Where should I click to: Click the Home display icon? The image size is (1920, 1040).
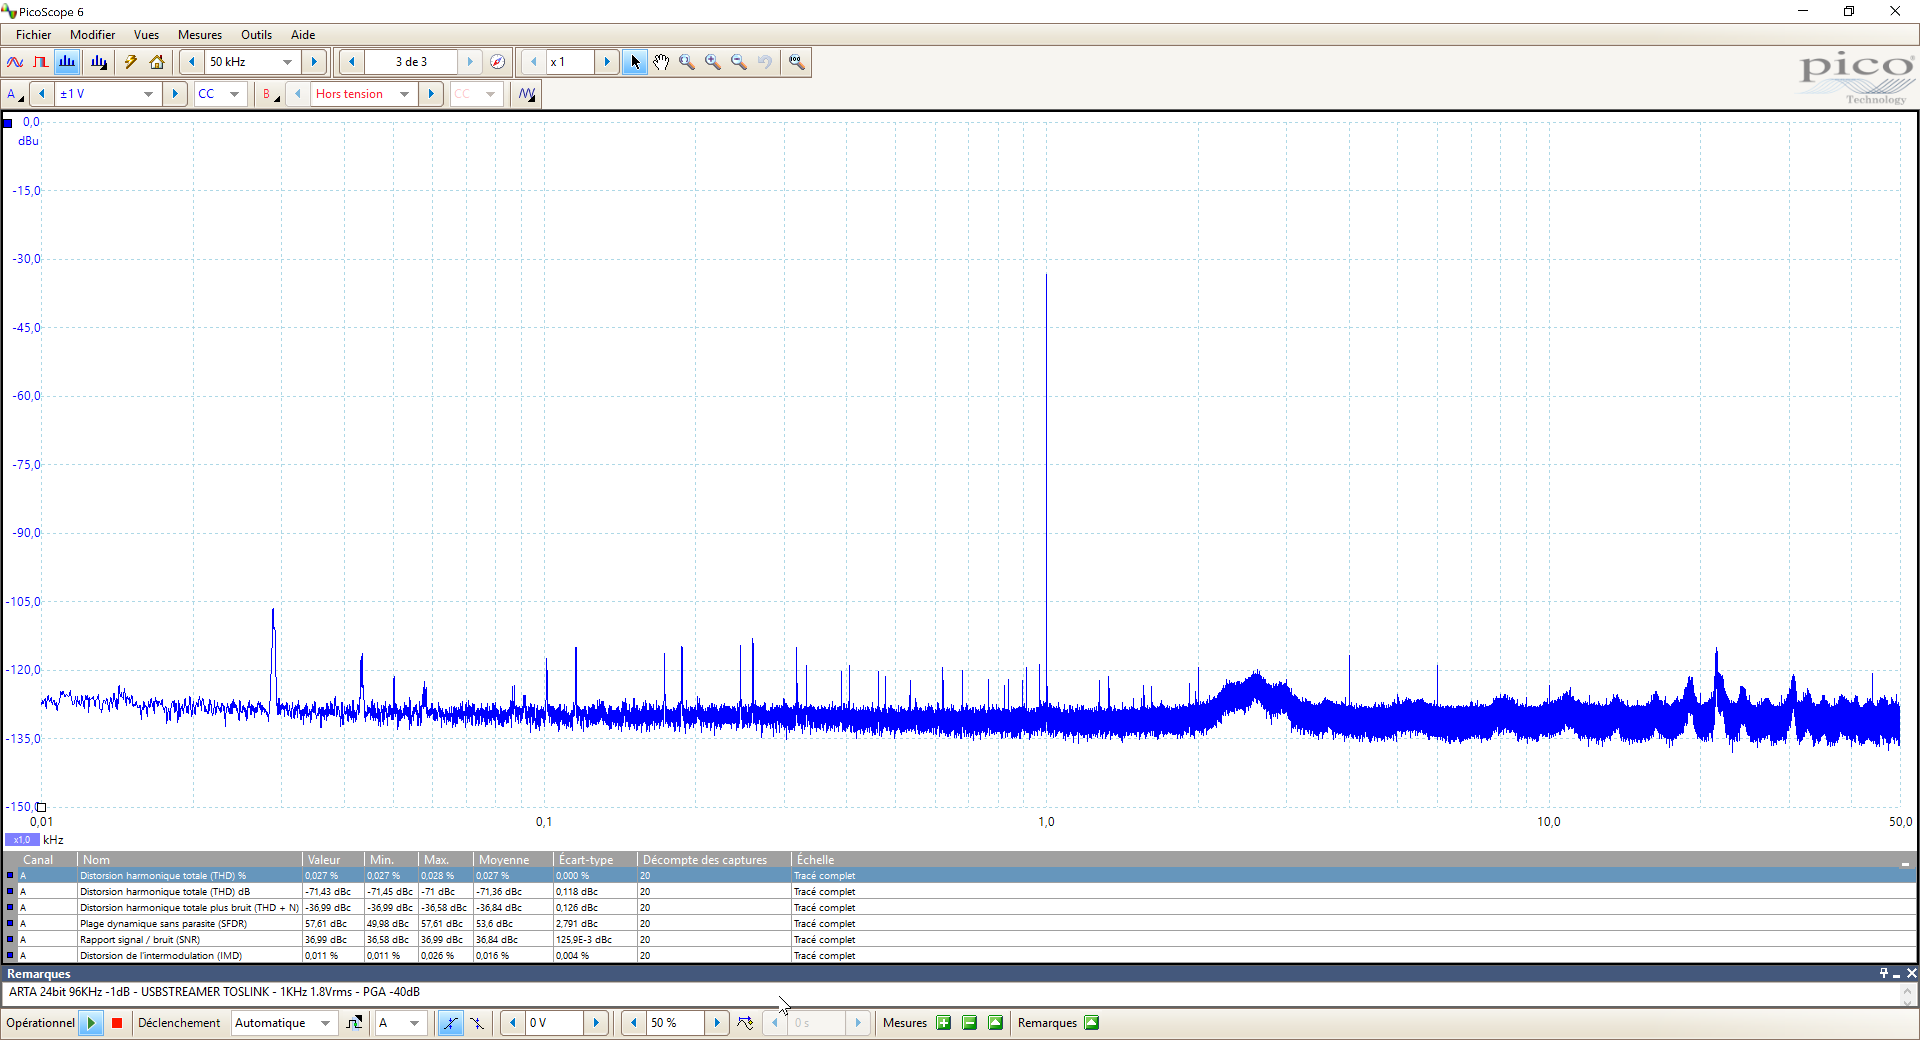(157, 62)
